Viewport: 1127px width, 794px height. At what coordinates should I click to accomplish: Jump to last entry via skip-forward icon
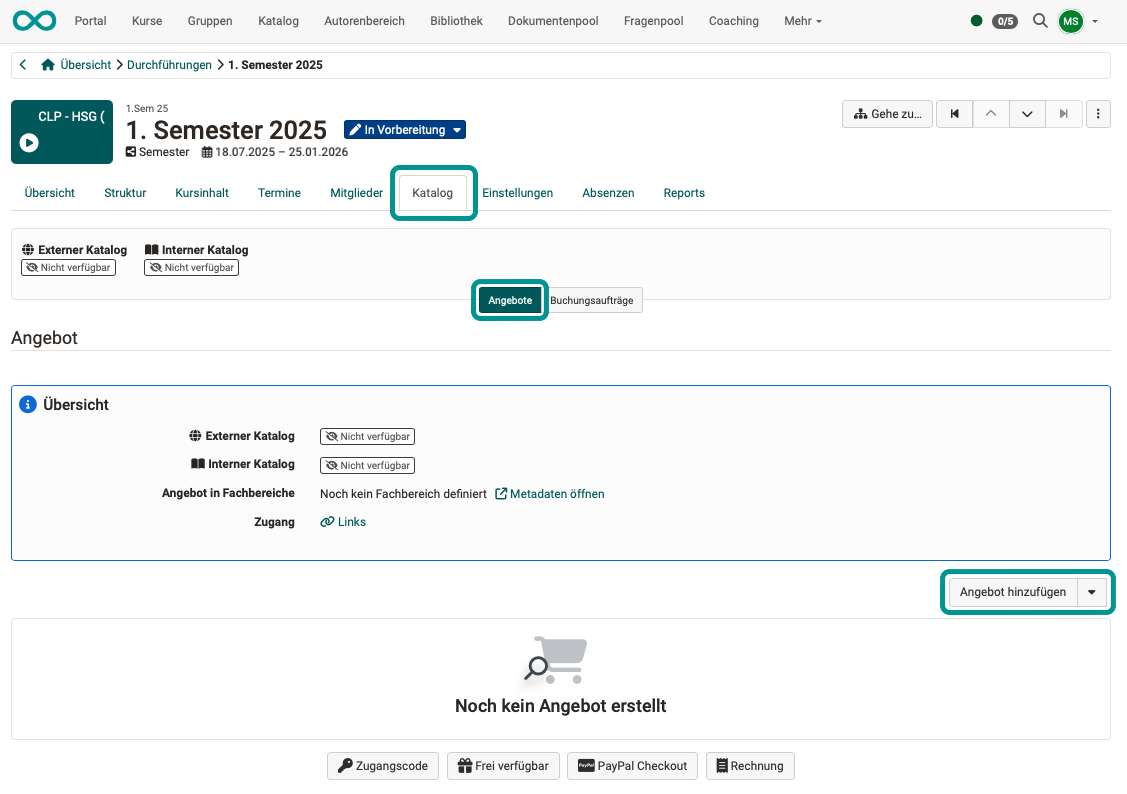pos(1064,113)
